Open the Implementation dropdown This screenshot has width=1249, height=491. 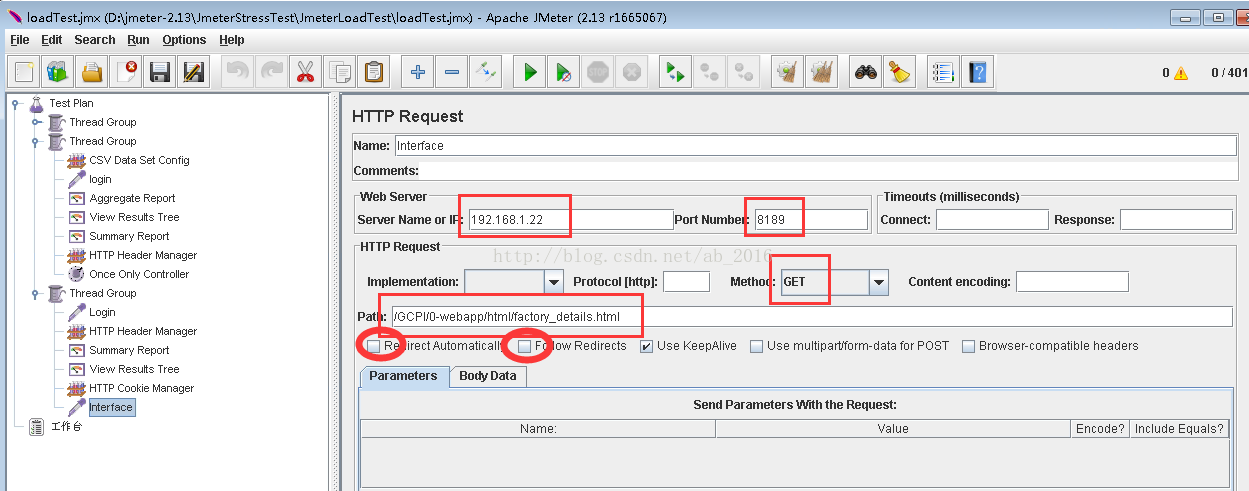pos(554,282)
